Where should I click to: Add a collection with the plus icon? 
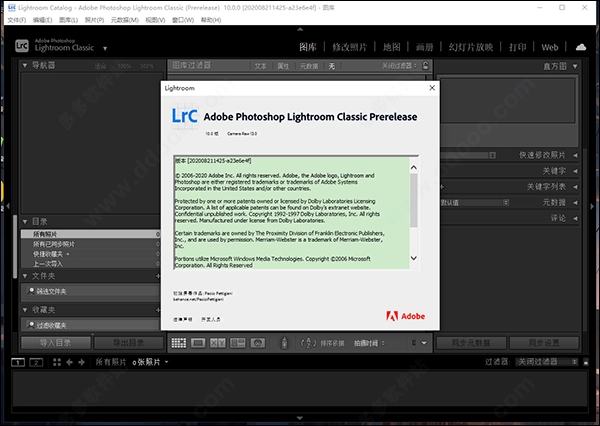[x=157, y=310]
